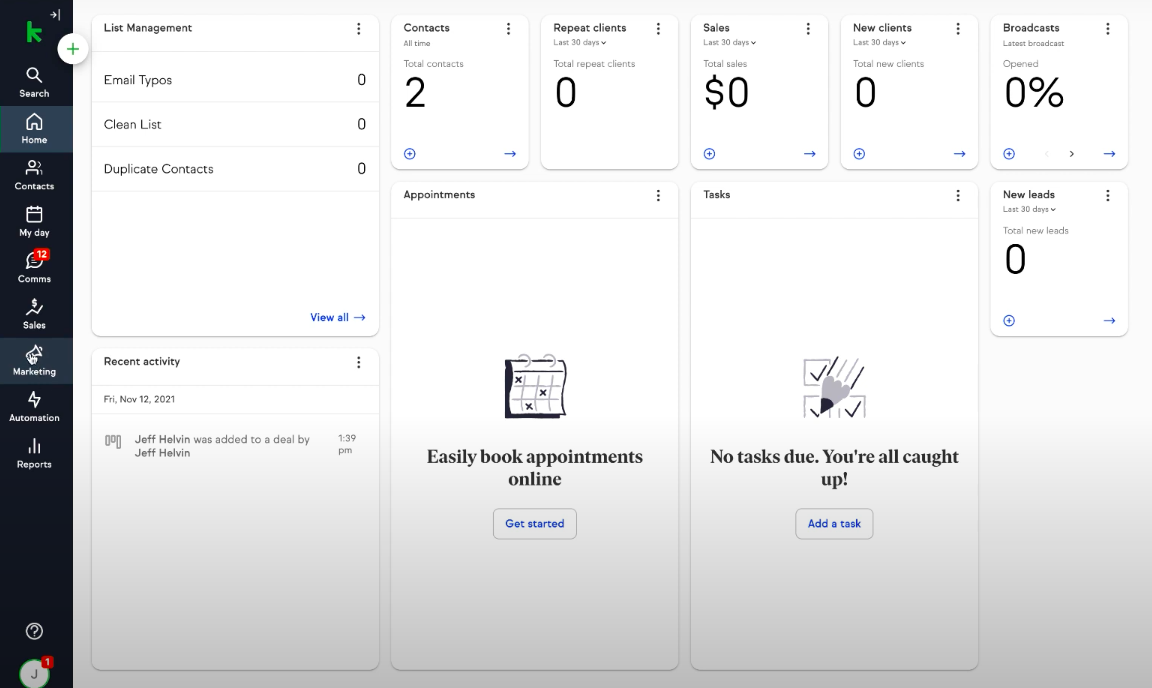Image resolution: width=1152 pixels, height=688 pixels.
Task: Open Comms with 12 notifications
Action: (x=34, y=268)
